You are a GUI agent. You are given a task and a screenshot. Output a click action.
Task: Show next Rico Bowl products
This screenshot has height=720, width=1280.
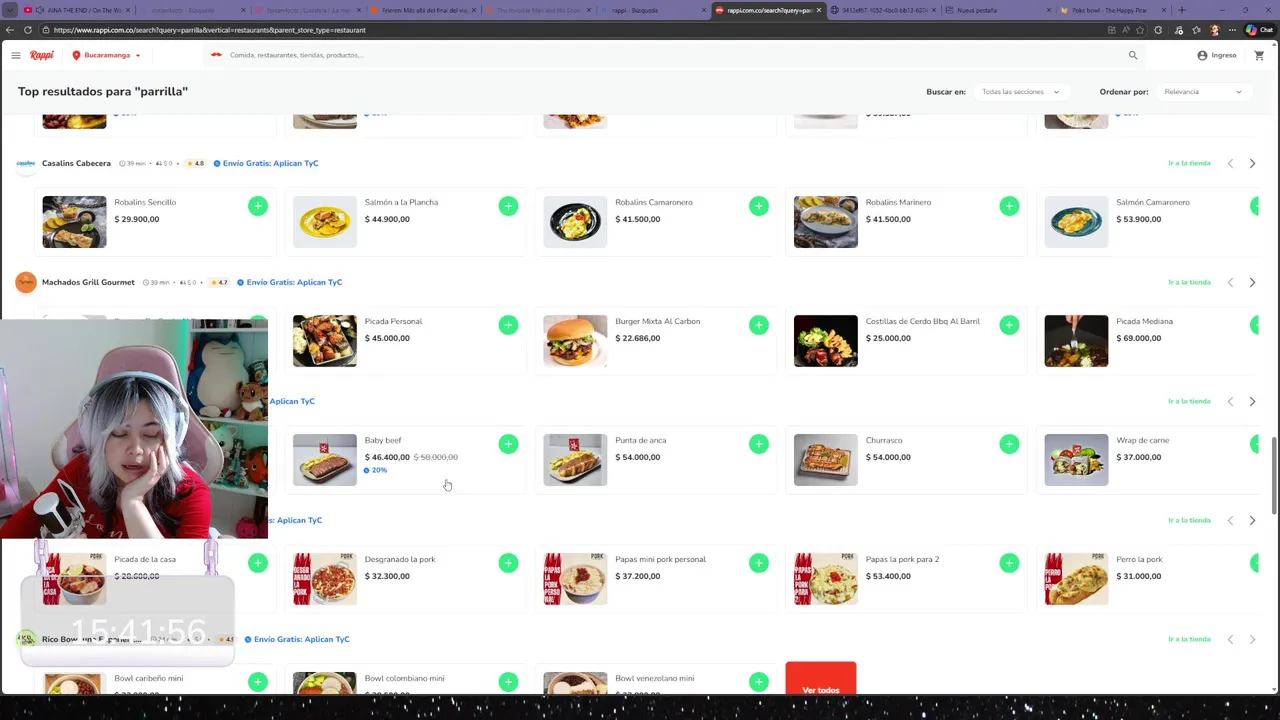[x=1252, y=639]
